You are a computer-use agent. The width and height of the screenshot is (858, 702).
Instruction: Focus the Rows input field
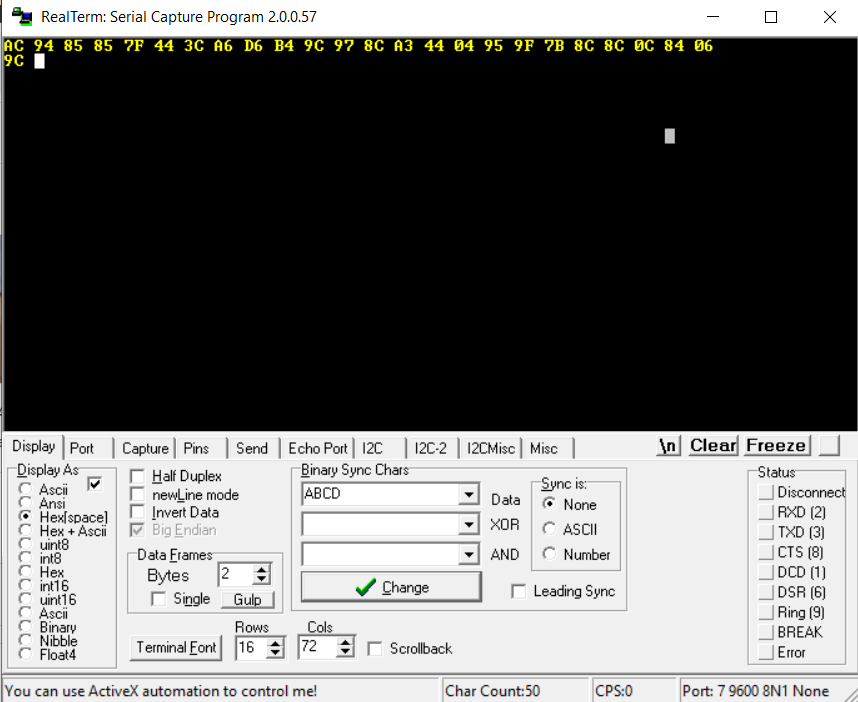[x=252, y=648]
